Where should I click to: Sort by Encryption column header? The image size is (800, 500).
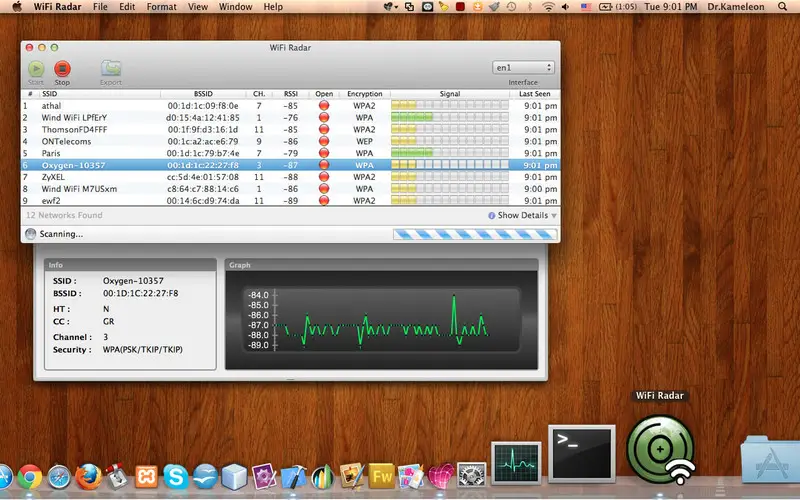[x=364, y=94]
